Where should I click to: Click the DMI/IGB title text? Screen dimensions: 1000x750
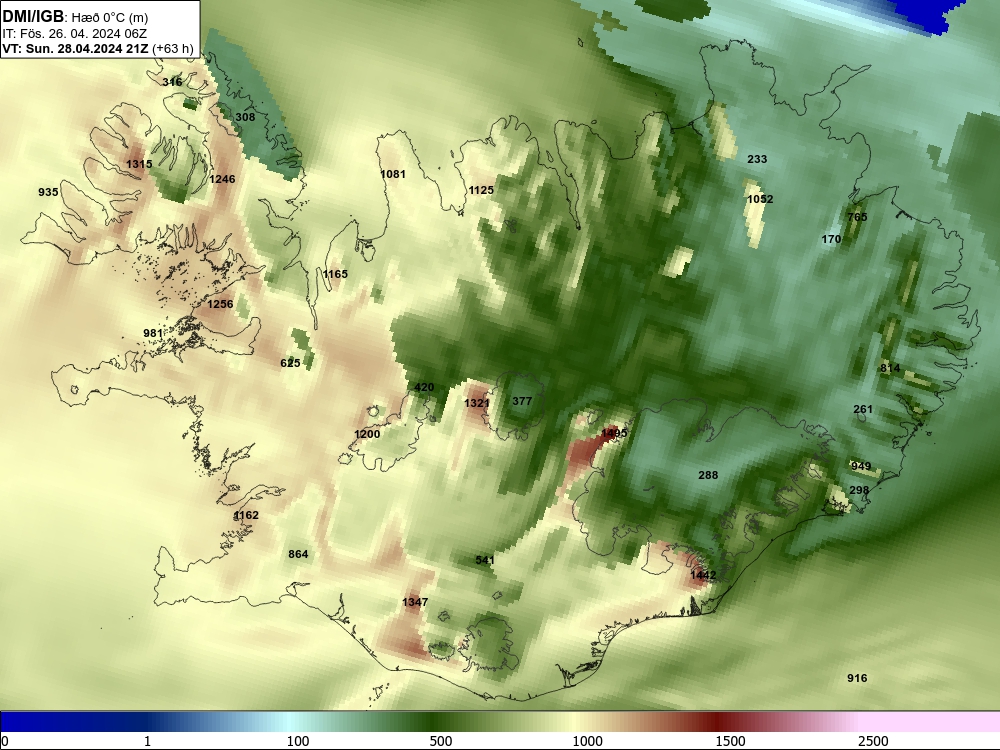[x=33, y=17]
